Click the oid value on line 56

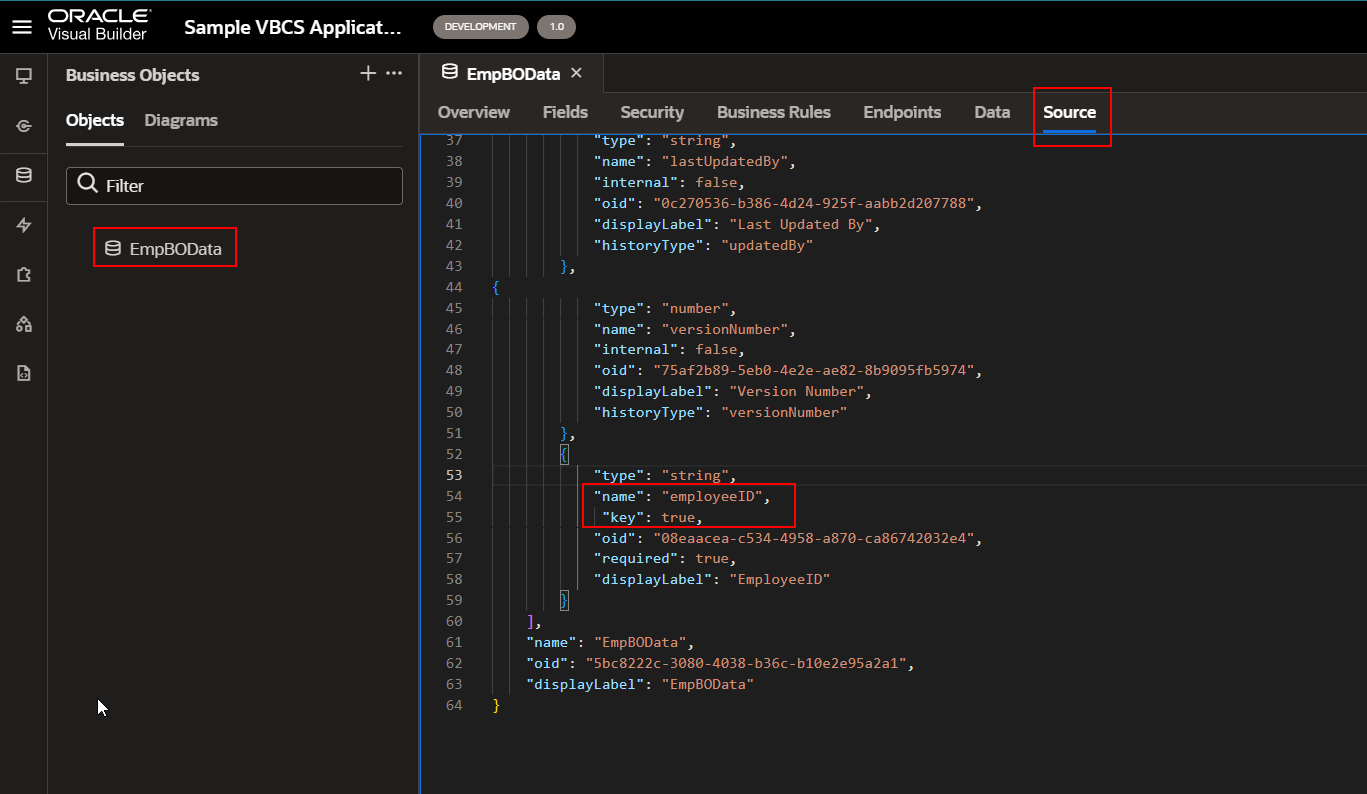(x=813, y=538)
